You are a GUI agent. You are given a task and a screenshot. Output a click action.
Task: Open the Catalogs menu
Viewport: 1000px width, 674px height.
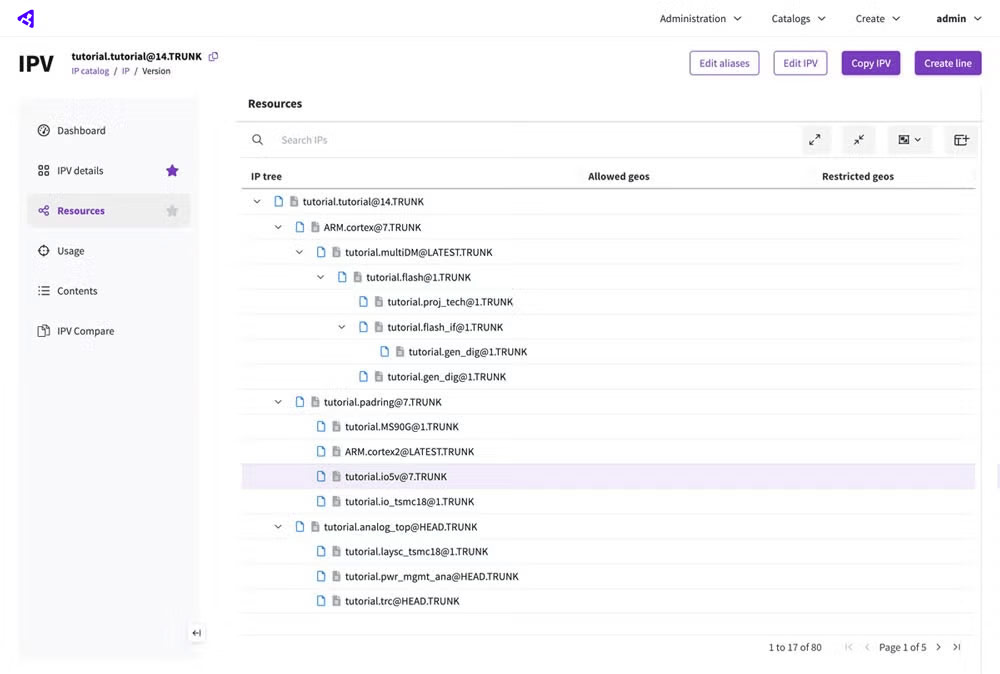pos(796,18)
